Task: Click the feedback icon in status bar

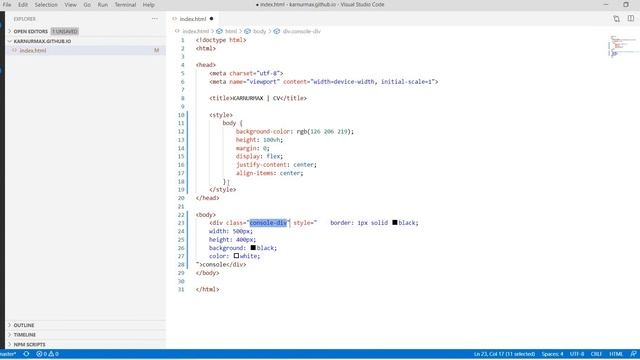Action: pyautogui.click(x=633, y=354)
